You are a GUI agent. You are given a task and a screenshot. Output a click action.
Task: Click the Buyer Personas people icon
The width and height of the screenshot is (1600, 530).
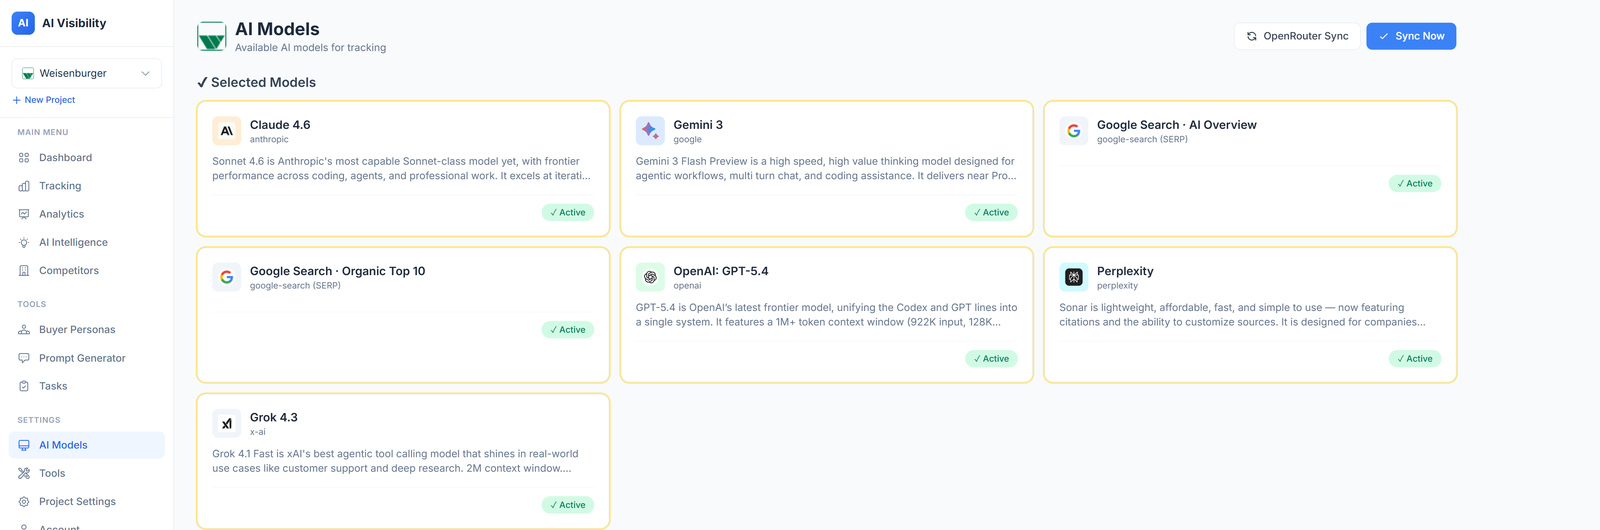click(x=24, y=330)
